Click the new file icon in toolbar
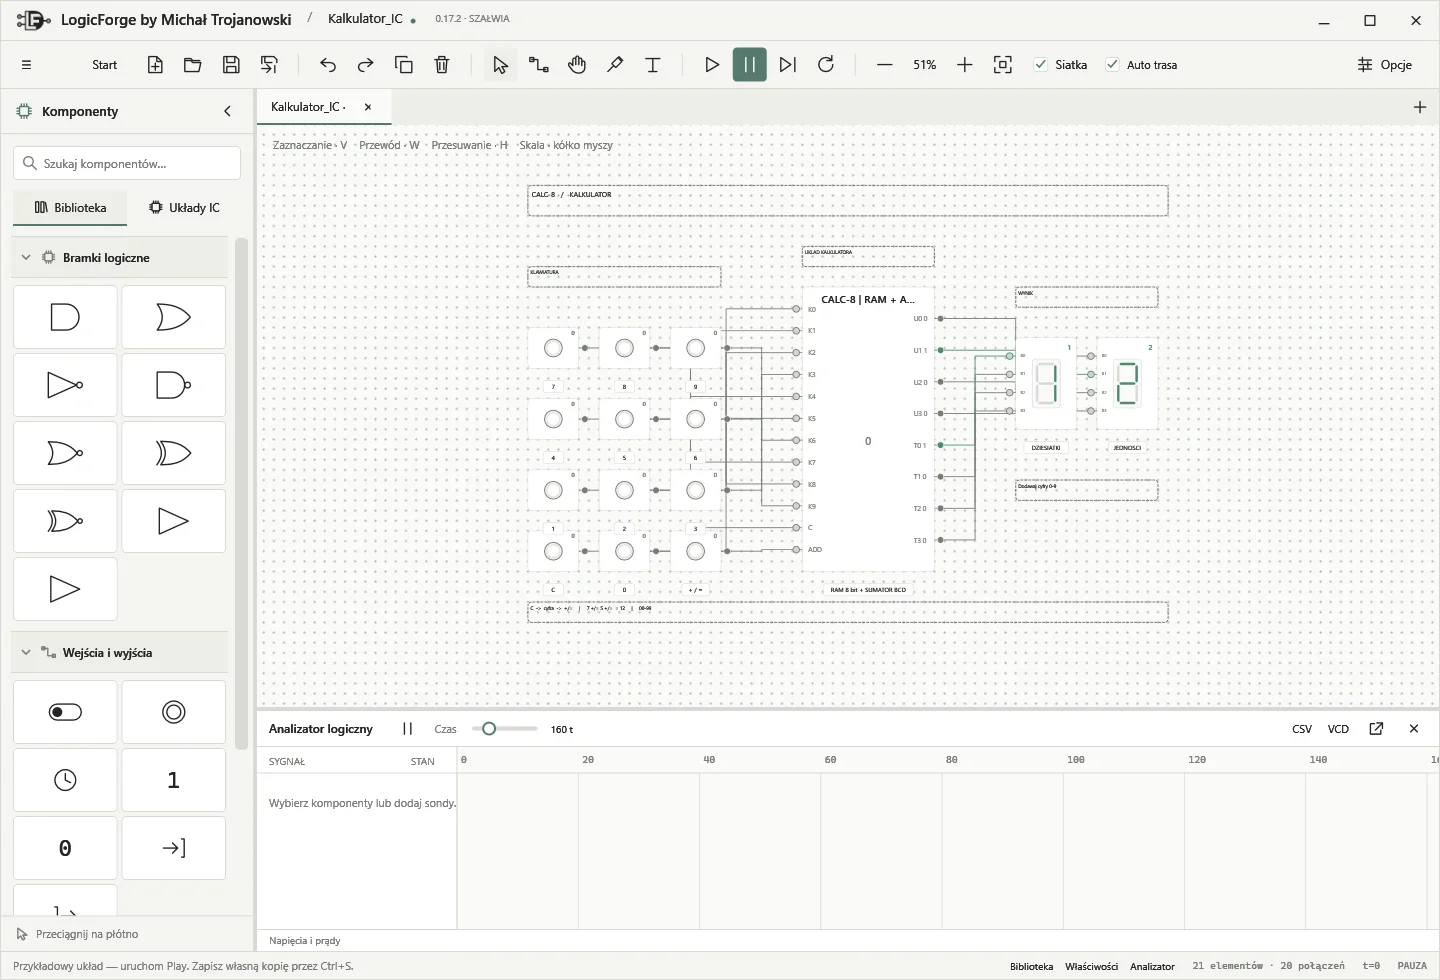The height and width of the screenshot is (980, 1440). tap(155, 65)
